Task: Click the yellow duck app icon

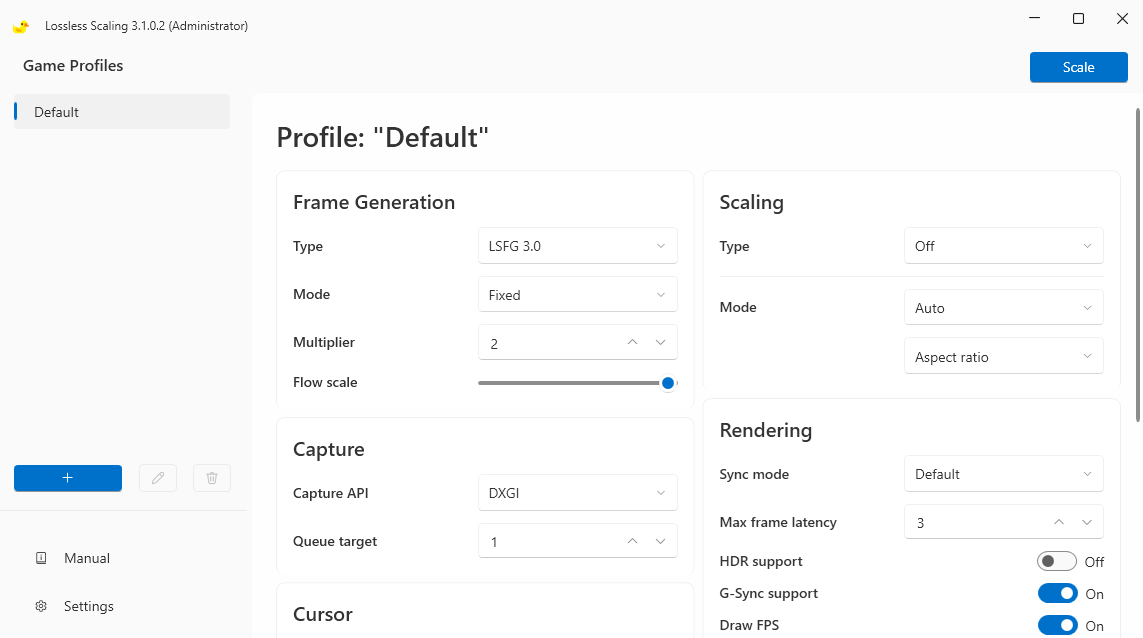Action: click(x=21, y=26)
